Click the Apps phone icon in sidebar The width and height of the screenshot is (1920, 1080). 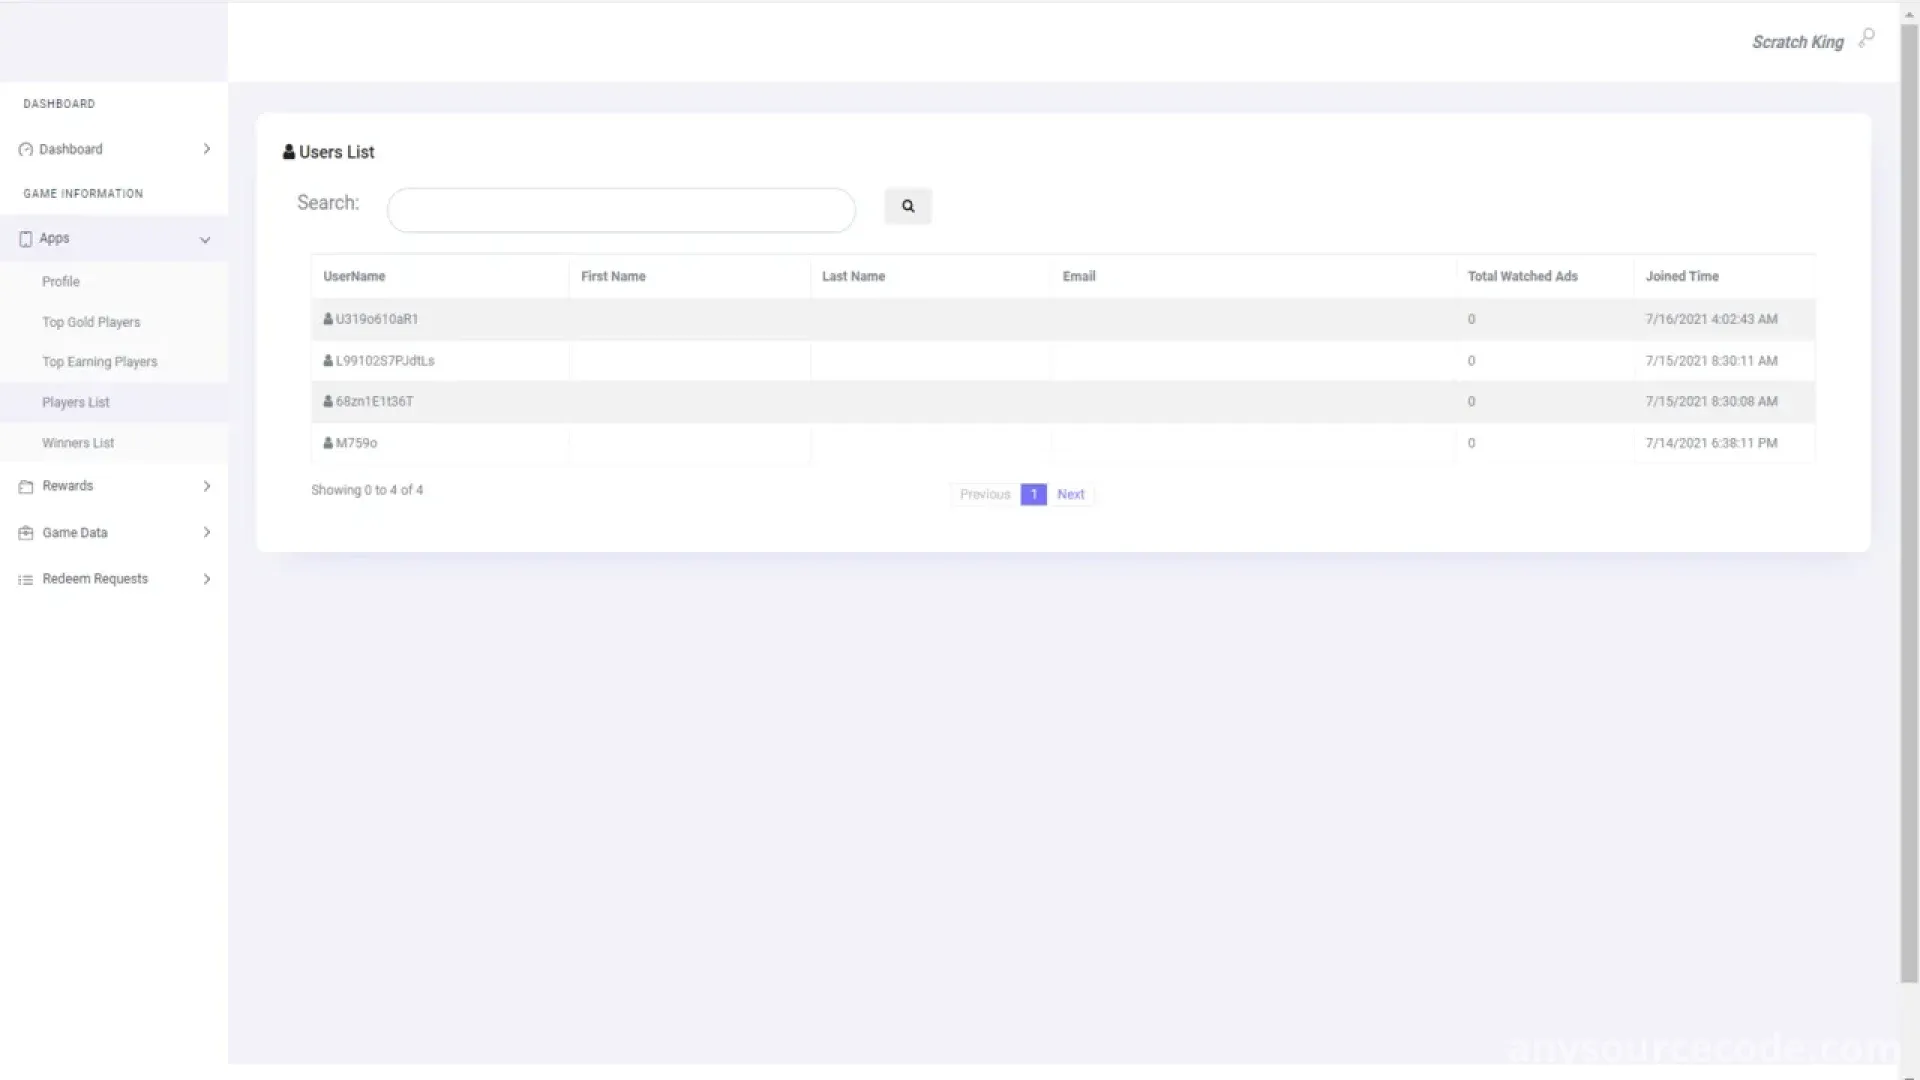click(x=26, y=239)
